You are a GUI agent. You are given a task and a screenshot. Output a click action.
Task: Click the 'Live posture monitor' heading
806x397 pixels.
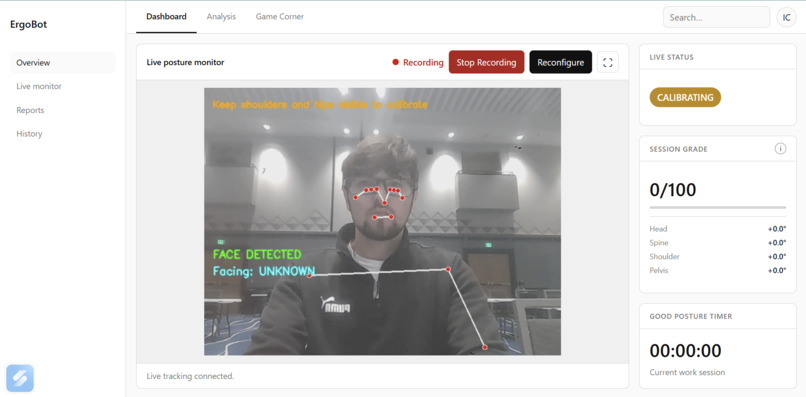[185, 63]
